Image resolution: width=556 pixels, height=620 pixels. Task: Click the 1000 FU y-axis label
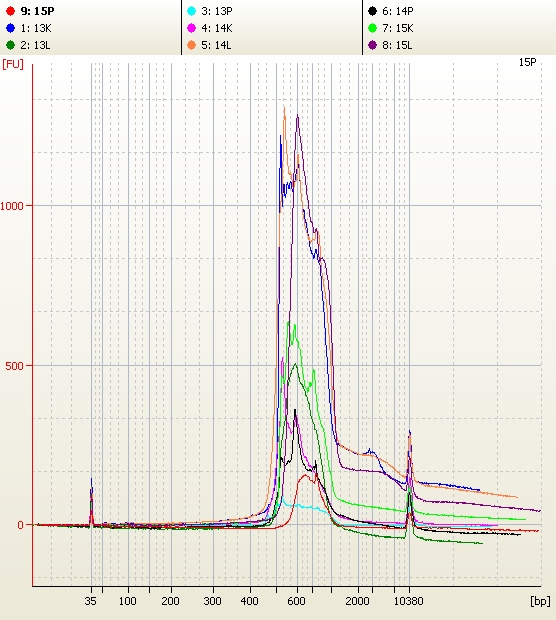point(12,206)
